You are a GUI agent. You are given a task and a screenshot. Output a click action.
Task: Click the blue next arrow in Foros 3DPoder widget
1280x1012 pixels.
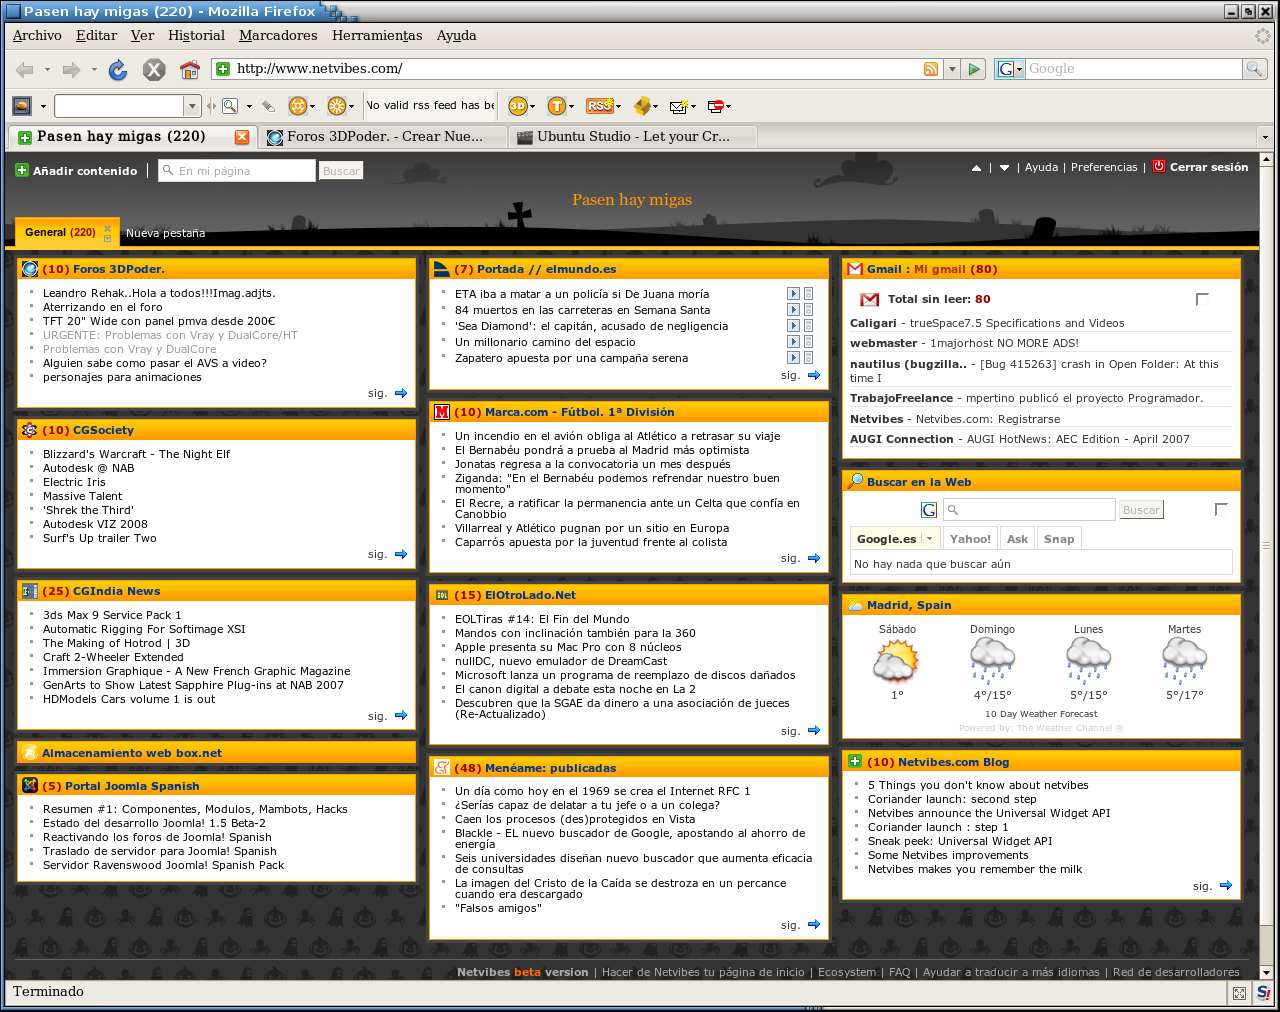point(401,394)
